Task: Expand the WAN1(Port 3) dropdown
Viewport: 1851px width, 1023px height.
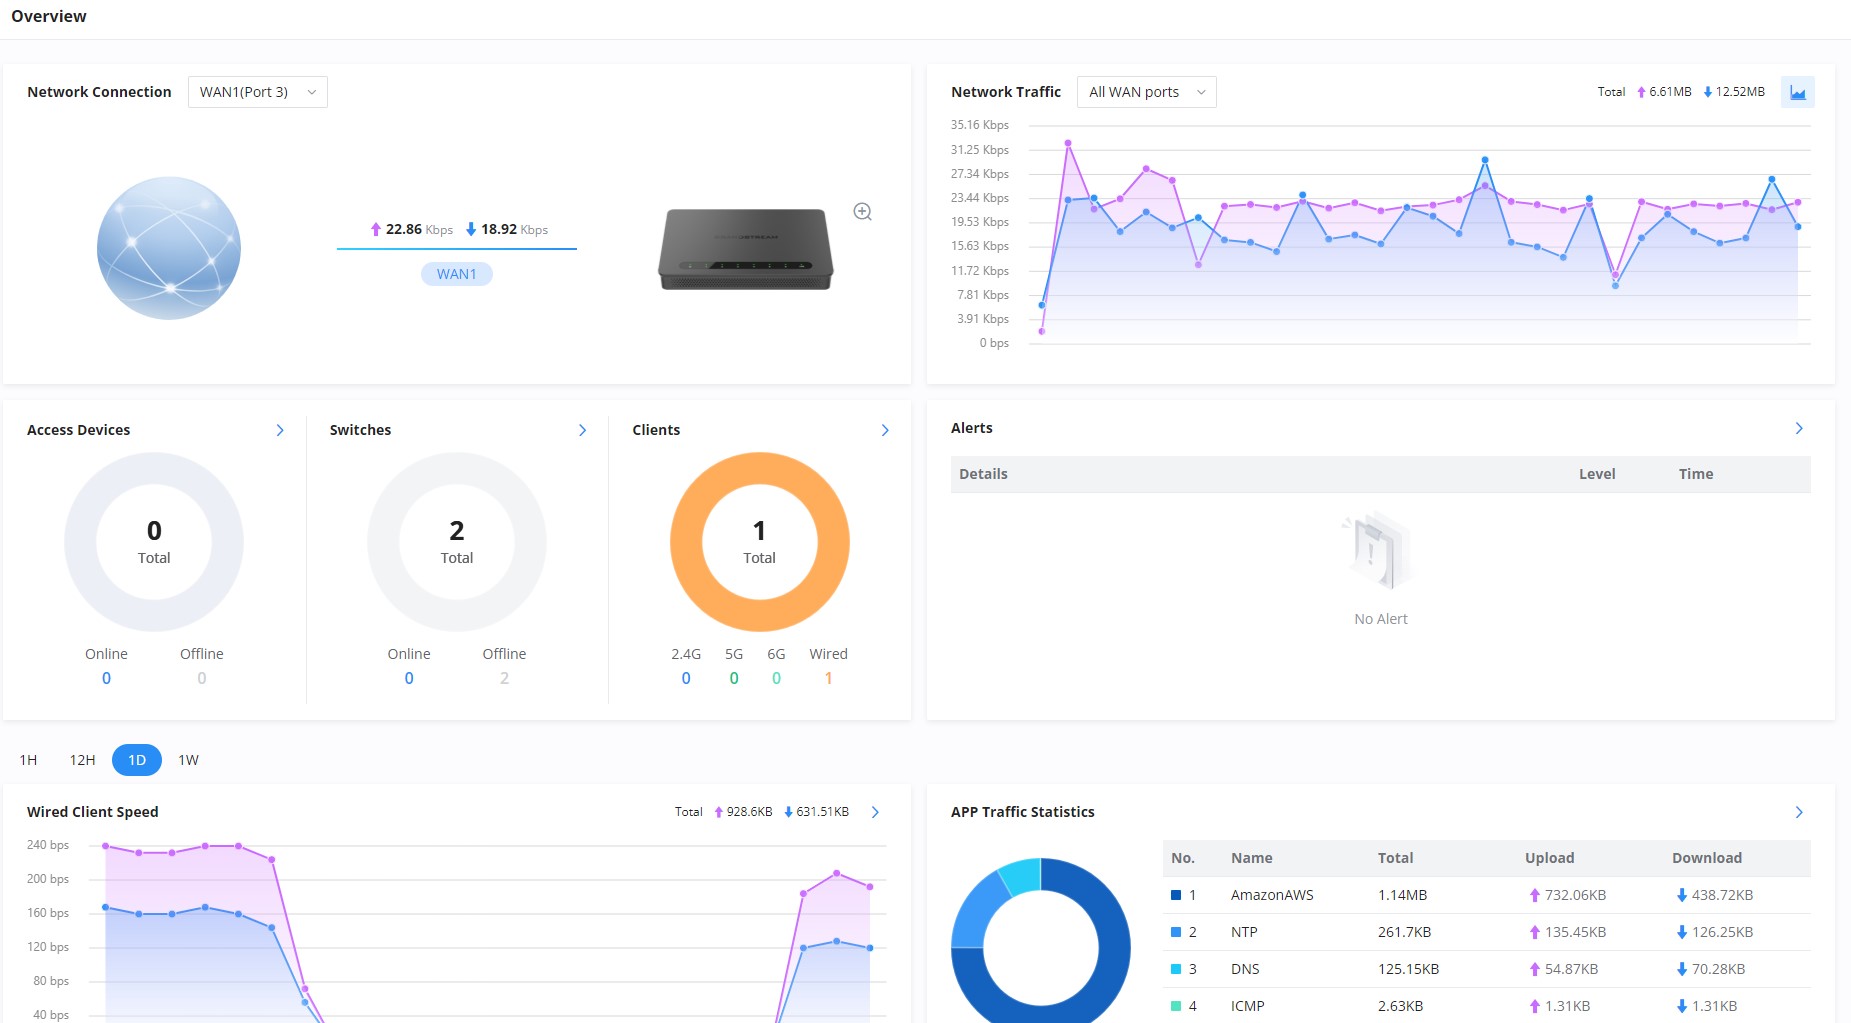Action: (x=258, y=92)
